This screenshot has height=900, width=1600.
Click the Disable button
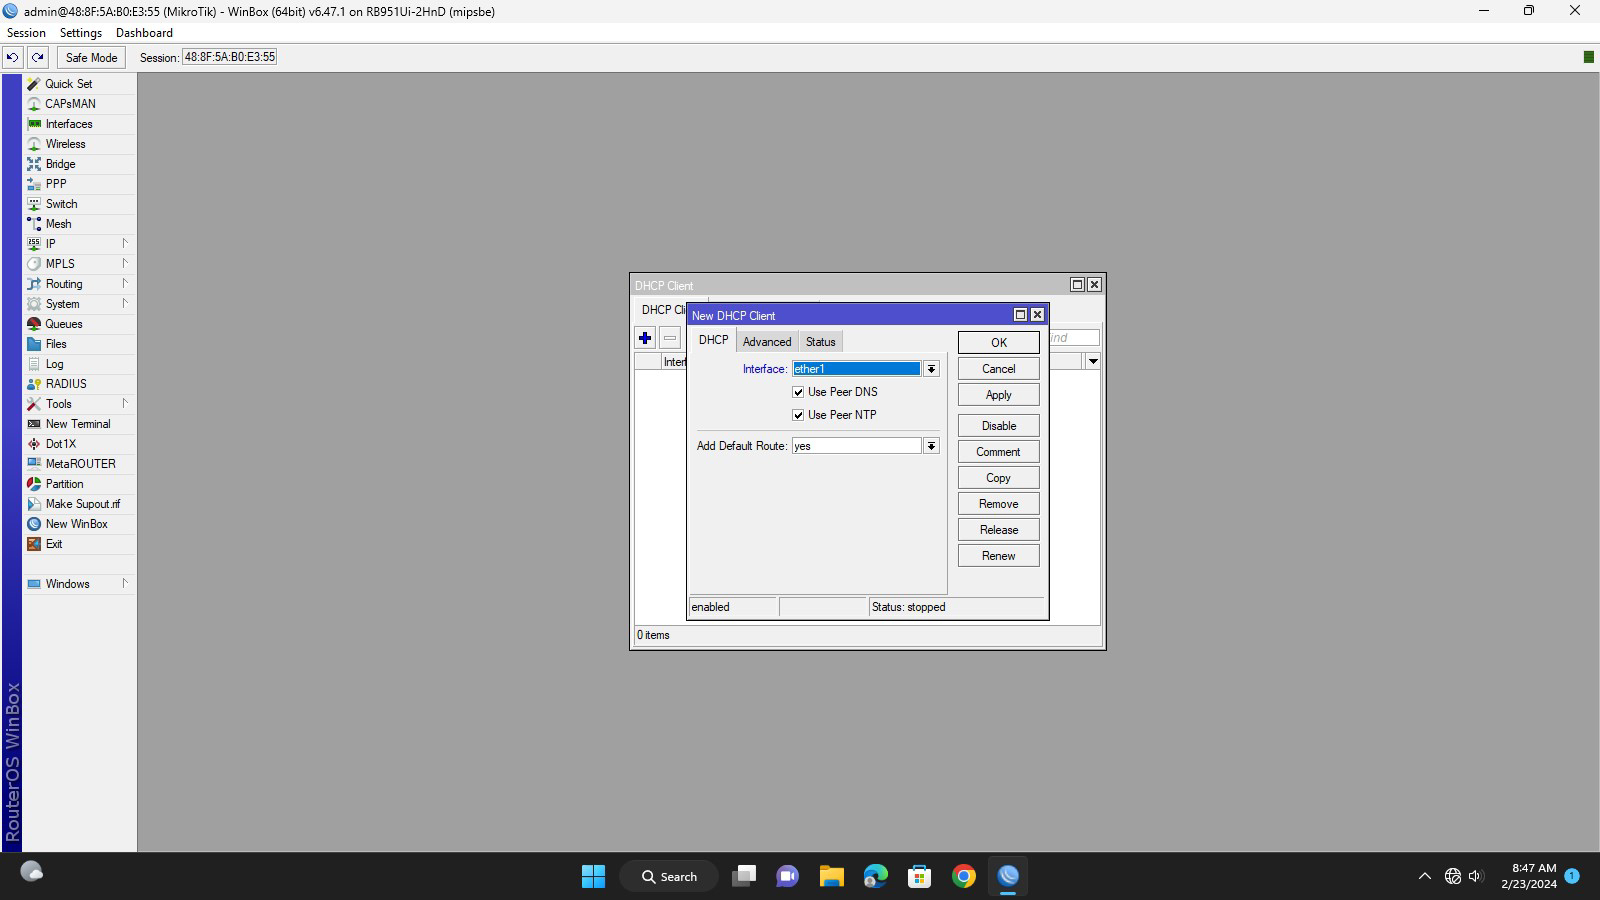pos(998,426)
